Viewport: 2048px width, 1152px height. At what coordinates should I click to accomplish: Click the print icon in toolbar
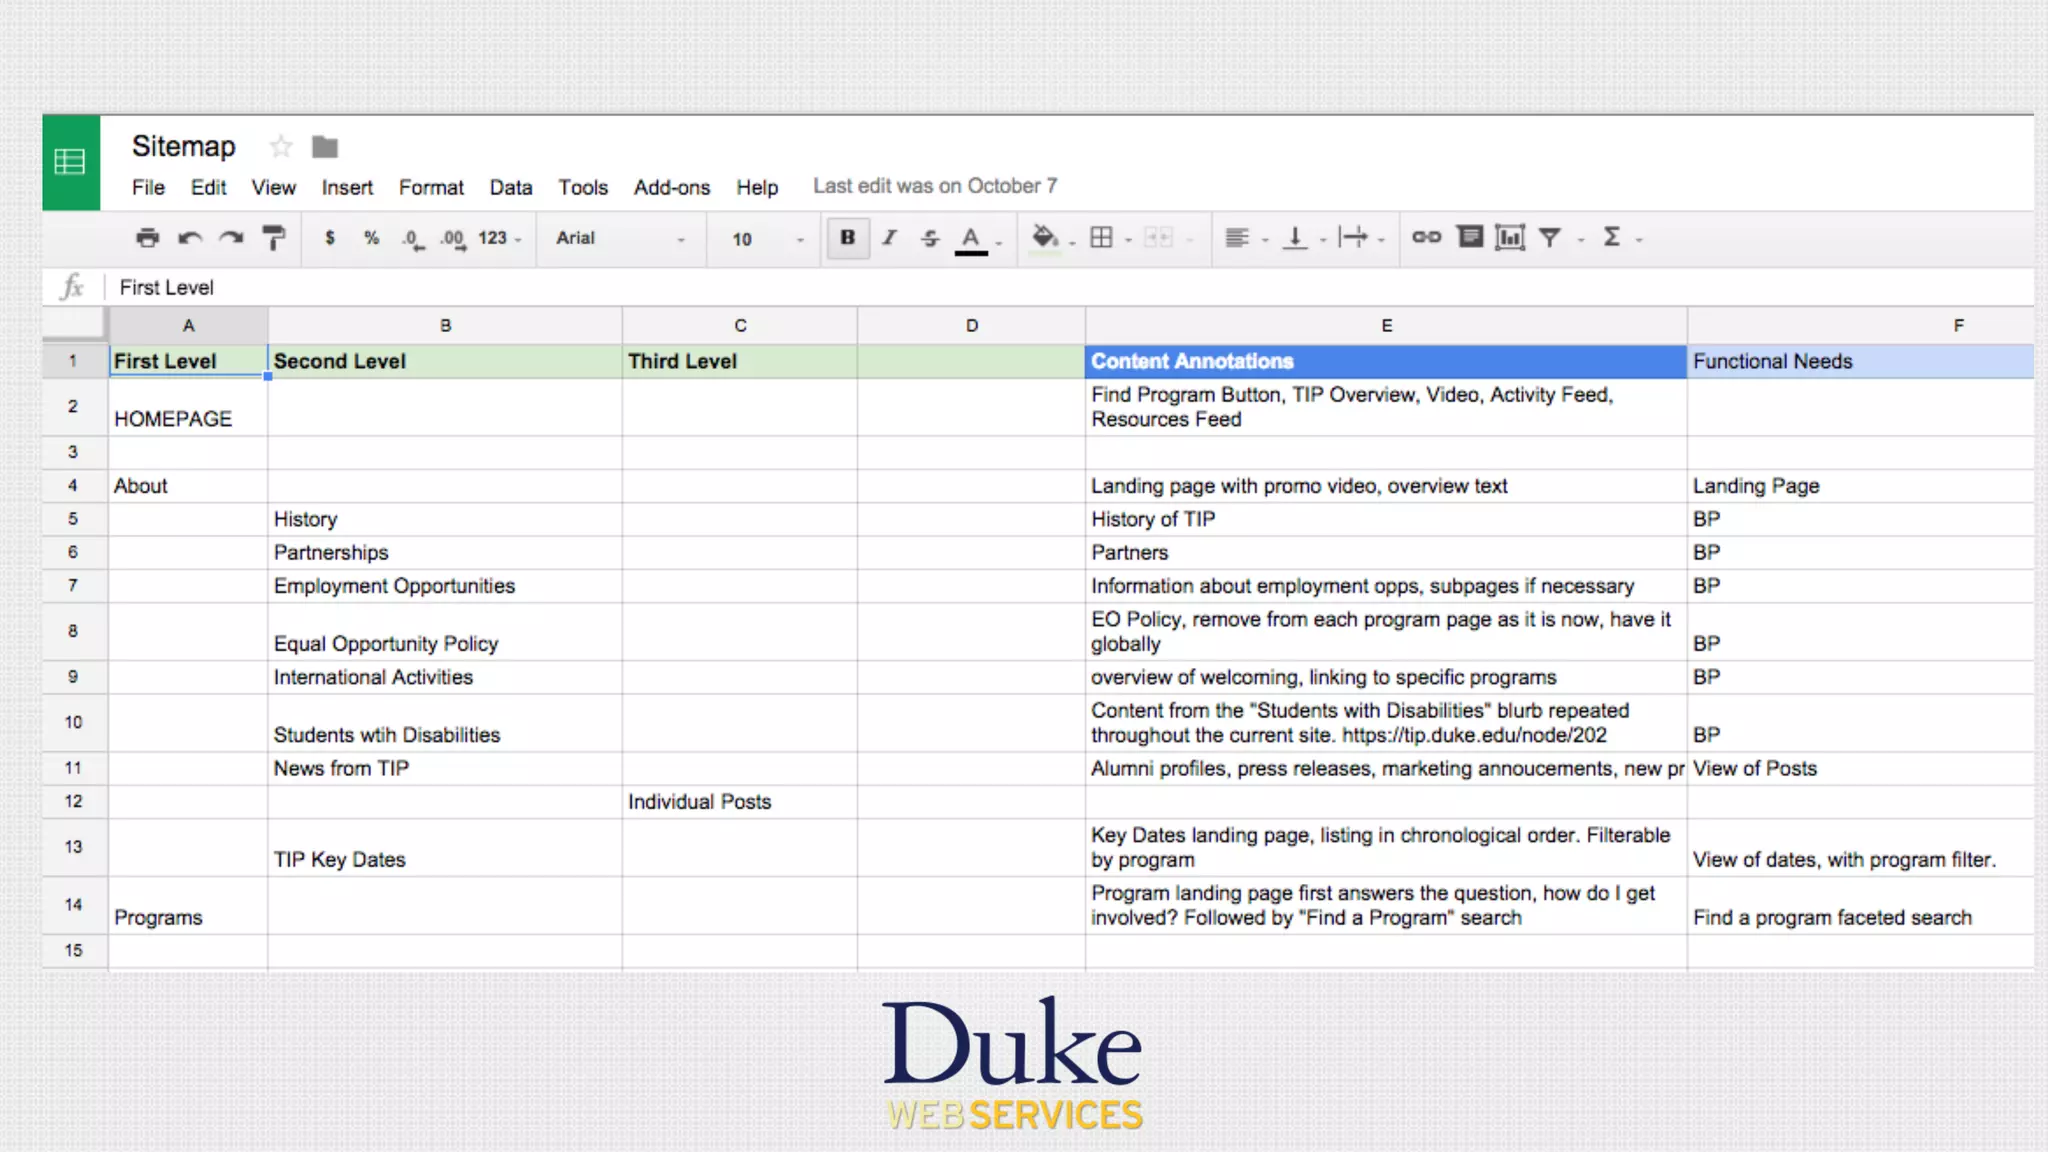coord(147,238)
